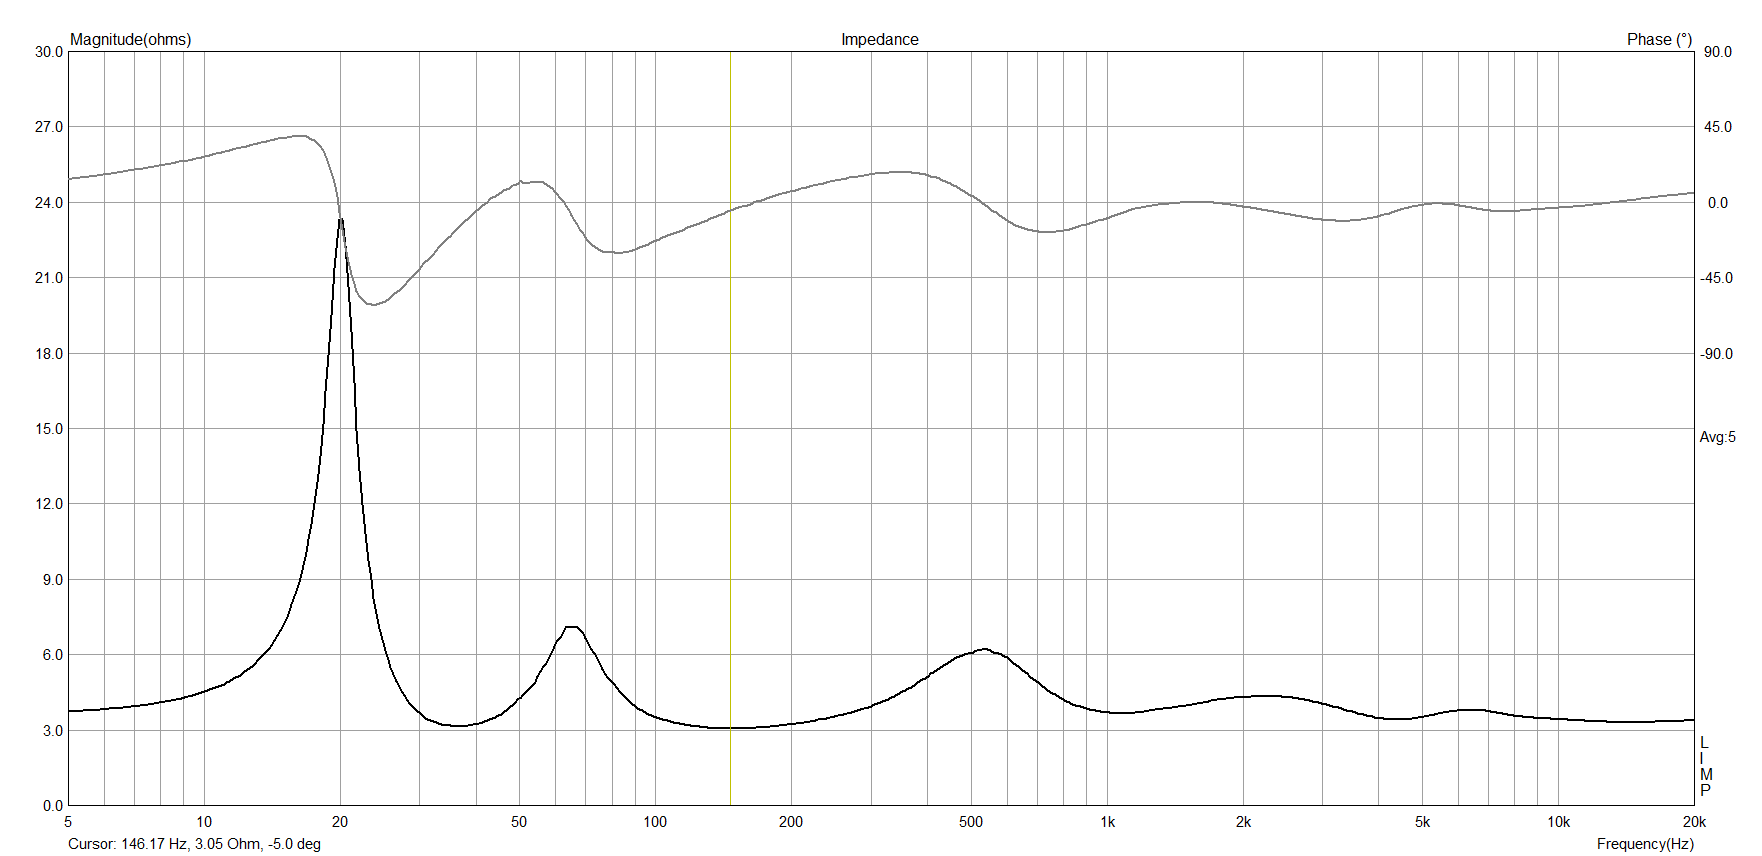Click the '30.0' magnitude axis value
The width and height of the screenshot is (1762, 856).
tap(49, 52)
